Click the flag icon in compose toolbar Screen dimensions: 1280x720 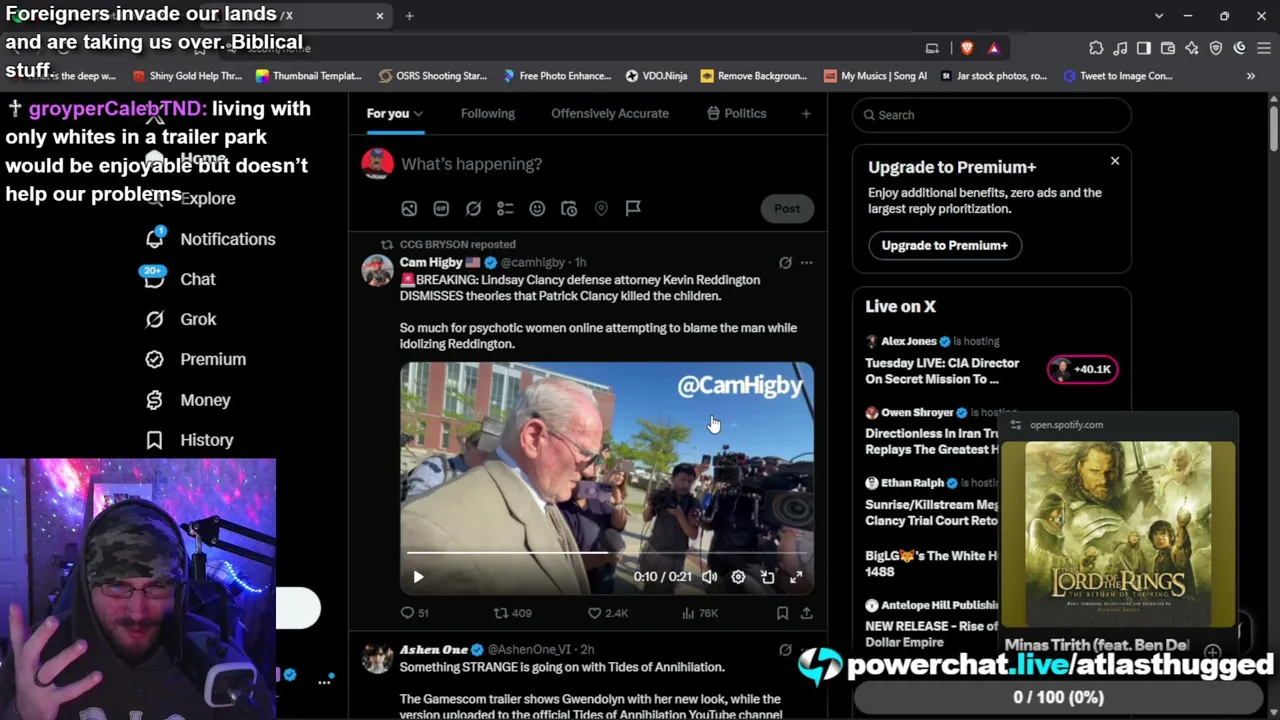633,208
